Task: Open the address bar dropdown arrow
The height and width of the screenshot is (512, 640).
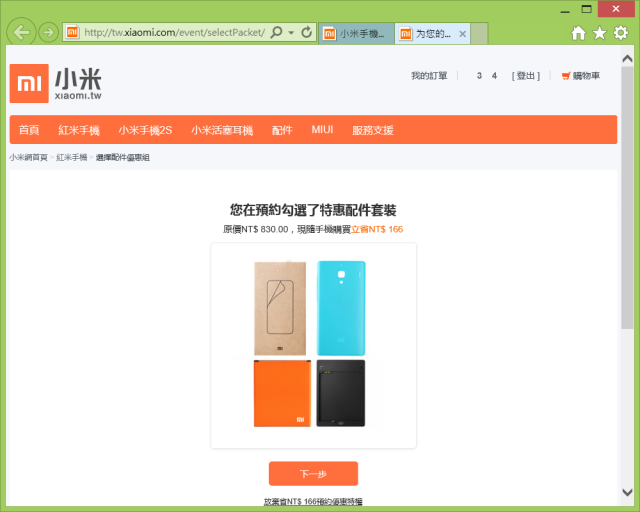Action: pyautogui.click(x=291, y=32)
